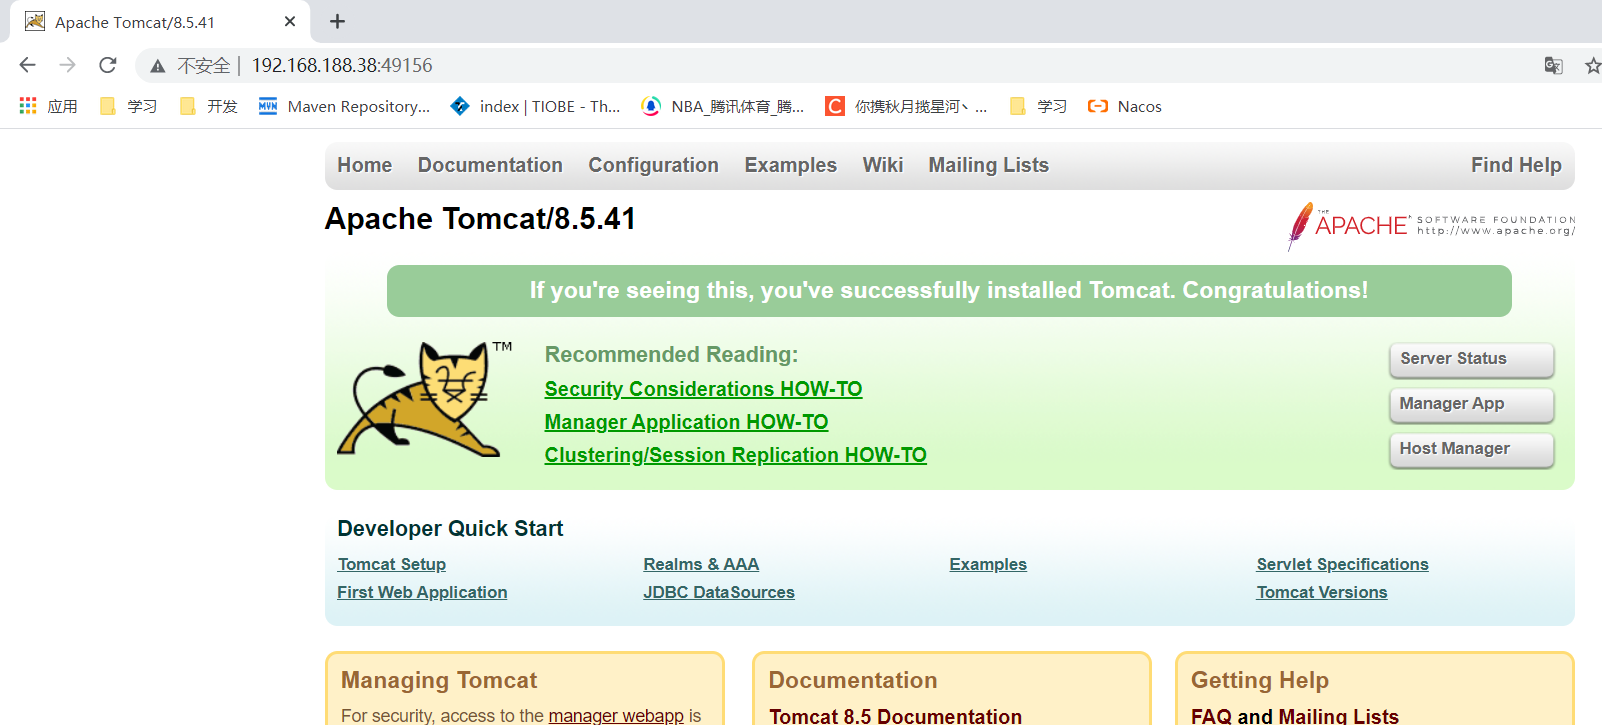This screenshot has height=725, width=1602.
Task: Open the Tomcat Setup link
Action: [x=392, y=564]
